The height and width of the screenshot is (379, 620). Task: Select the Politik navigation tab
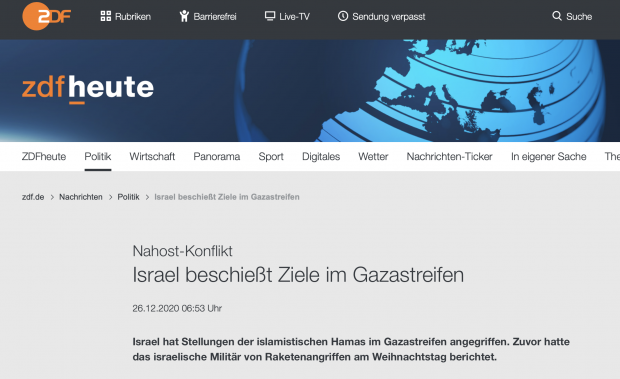click(x=98, y=157)
